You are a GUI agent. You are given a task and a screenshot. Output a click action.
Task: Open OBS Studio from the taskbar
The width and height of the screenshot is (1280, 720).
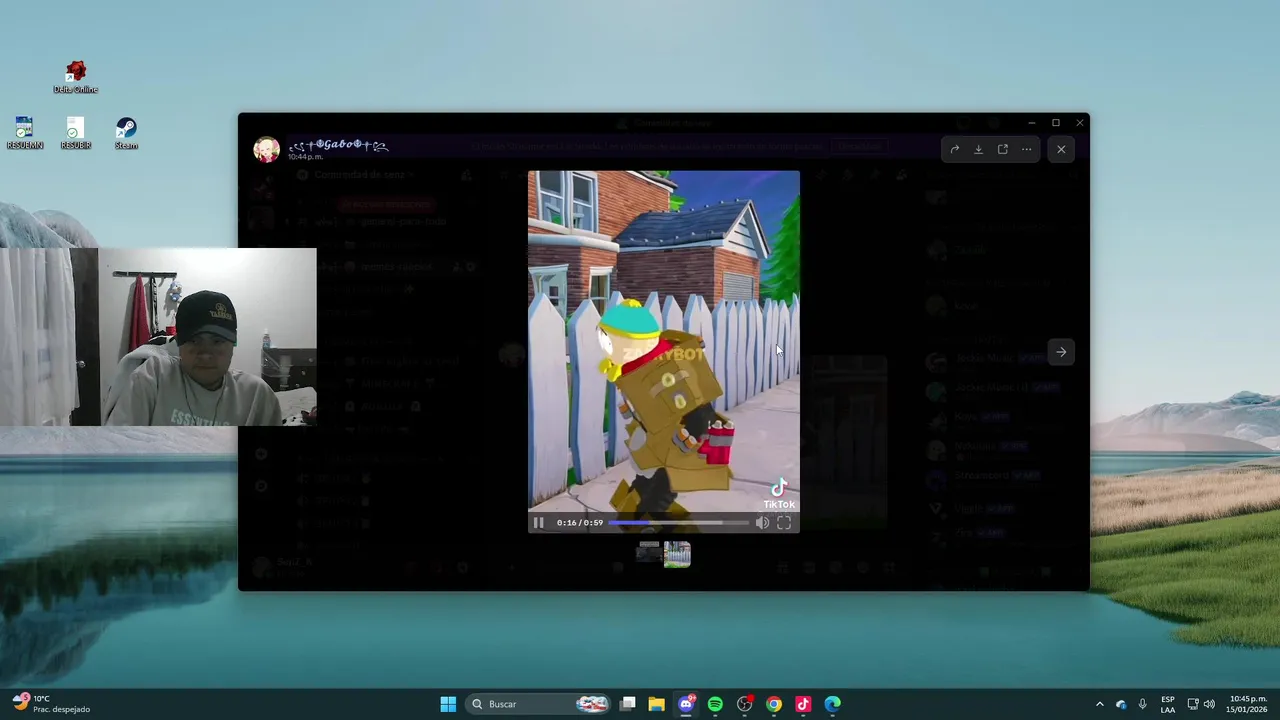pos(744,704)
